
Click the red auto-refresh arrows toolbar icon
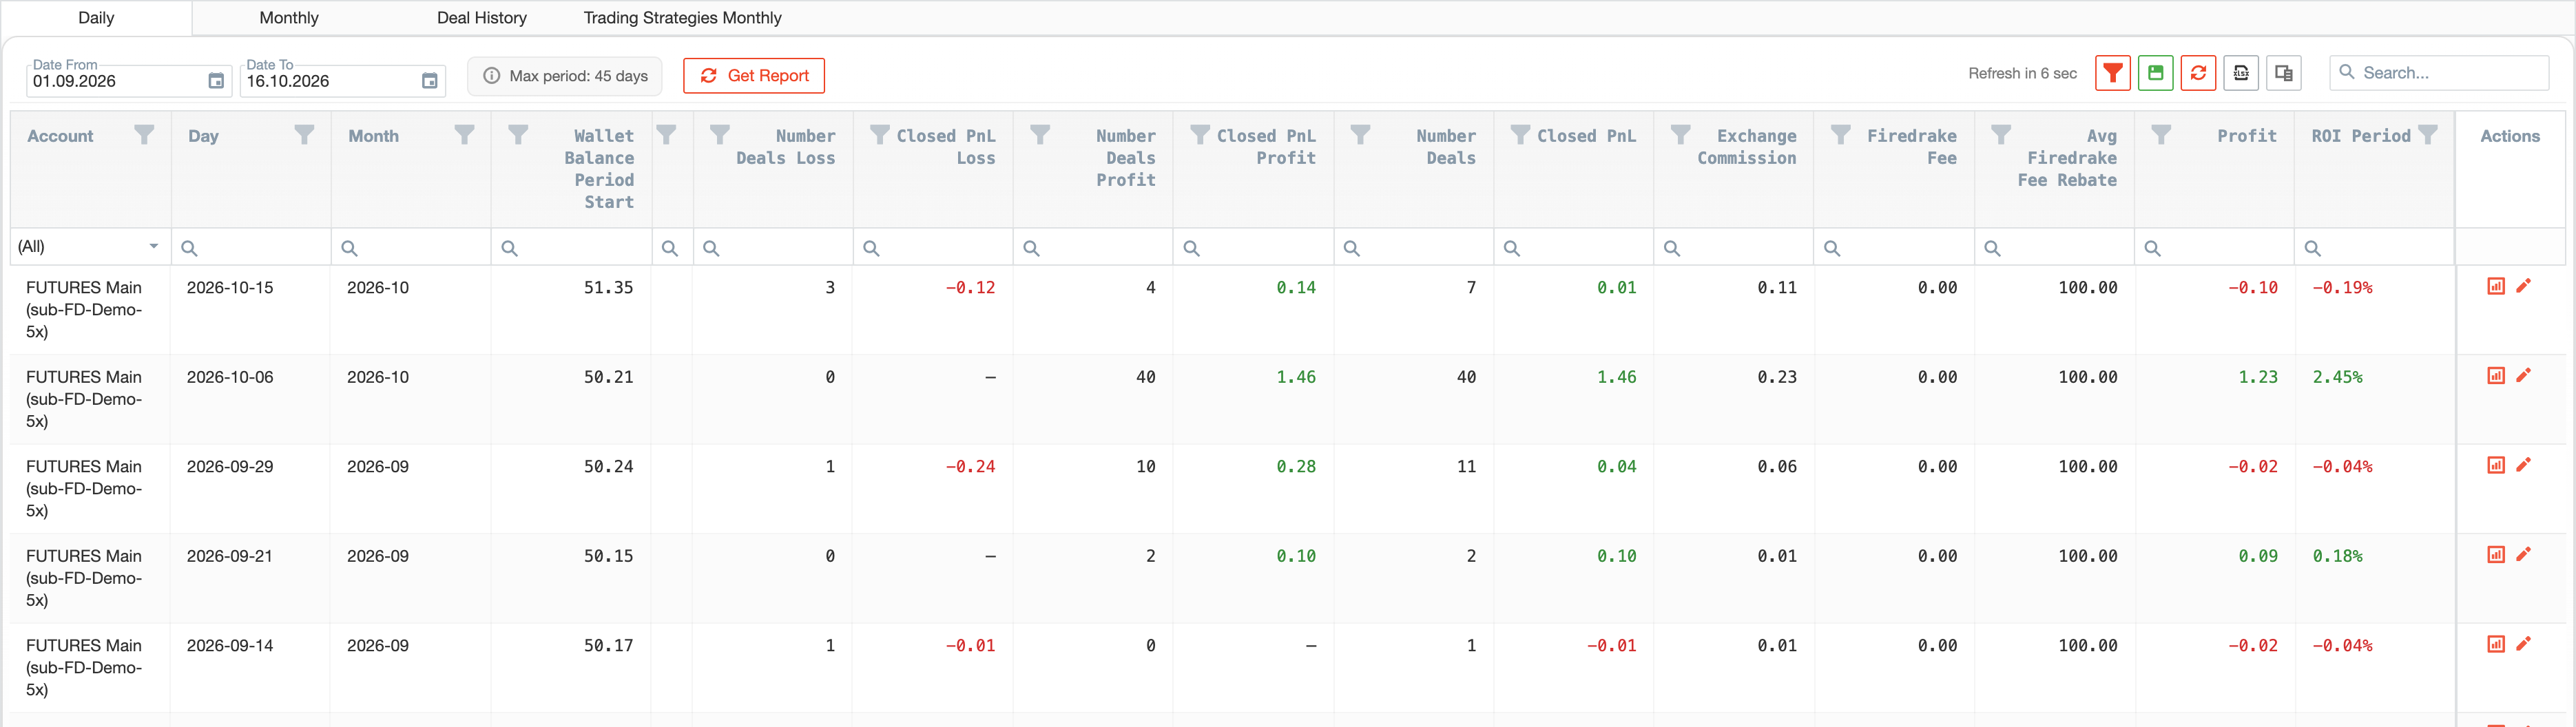2198,73
